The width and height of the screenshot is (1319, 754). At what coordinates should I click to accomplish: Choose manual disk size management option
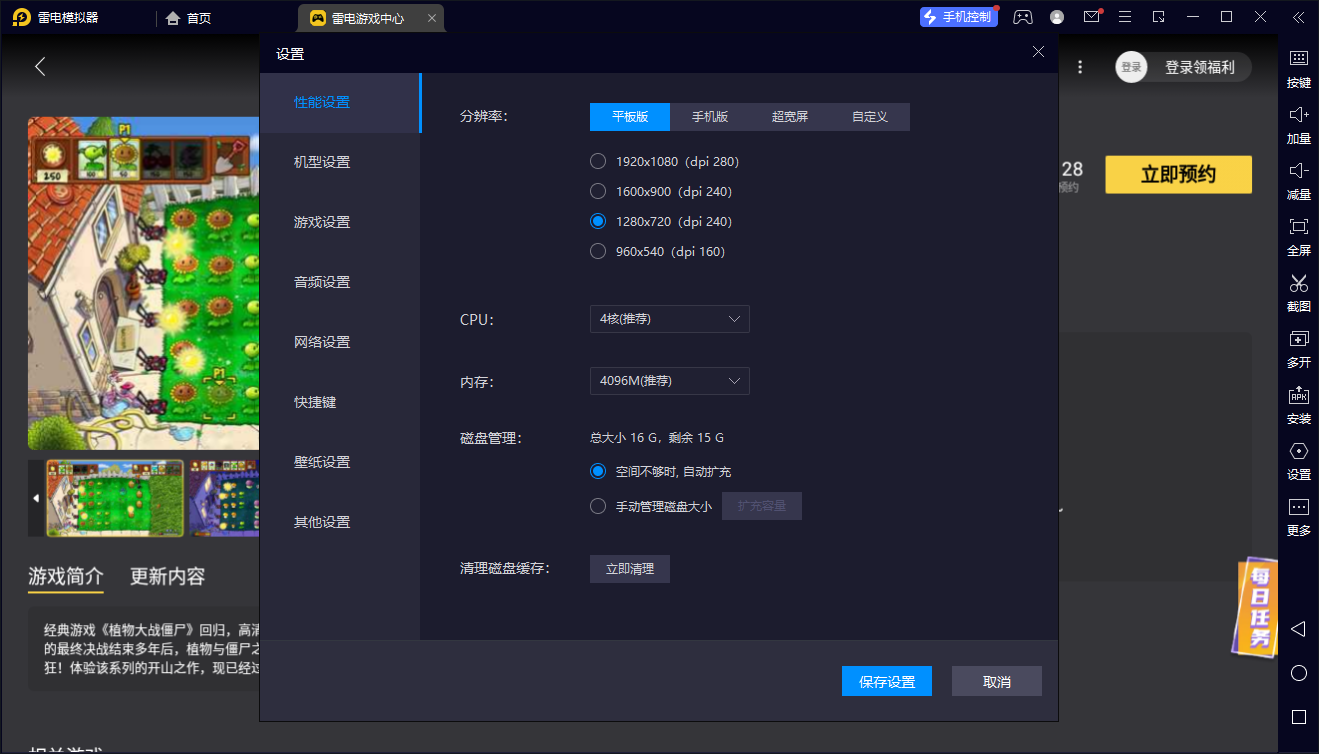(598, 506)
